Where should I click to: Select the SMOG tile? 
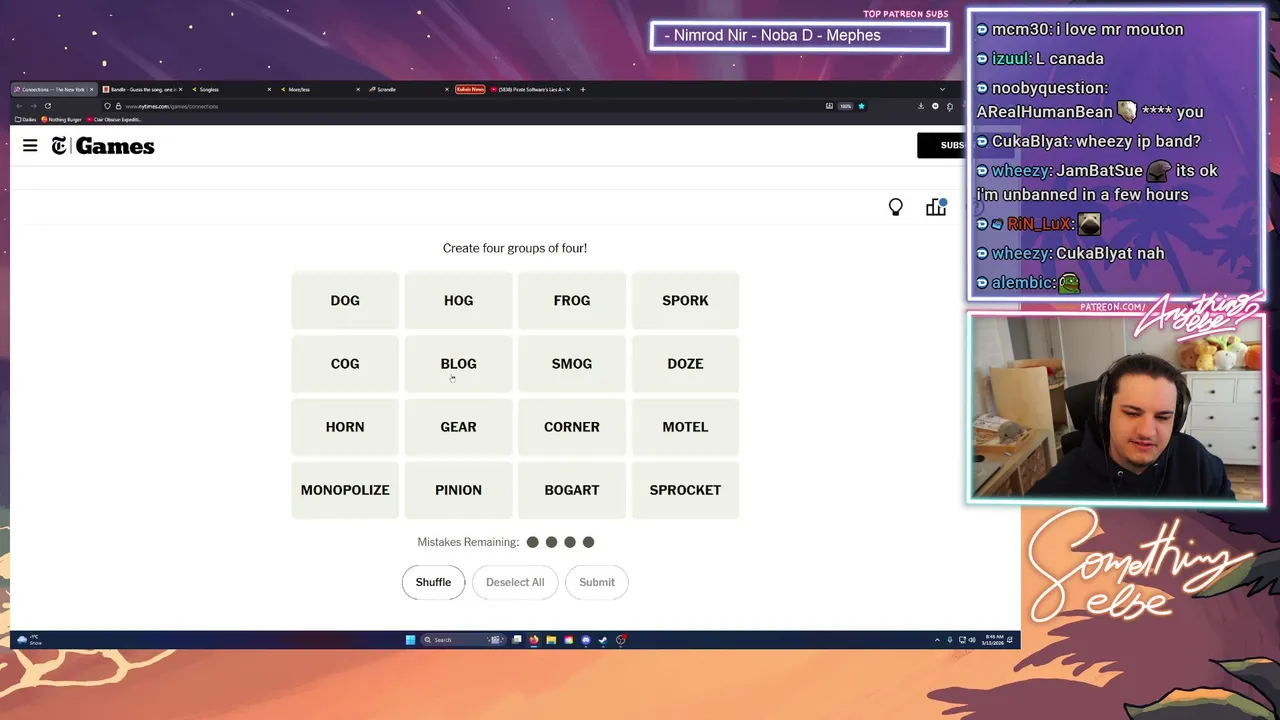[572, 364]
